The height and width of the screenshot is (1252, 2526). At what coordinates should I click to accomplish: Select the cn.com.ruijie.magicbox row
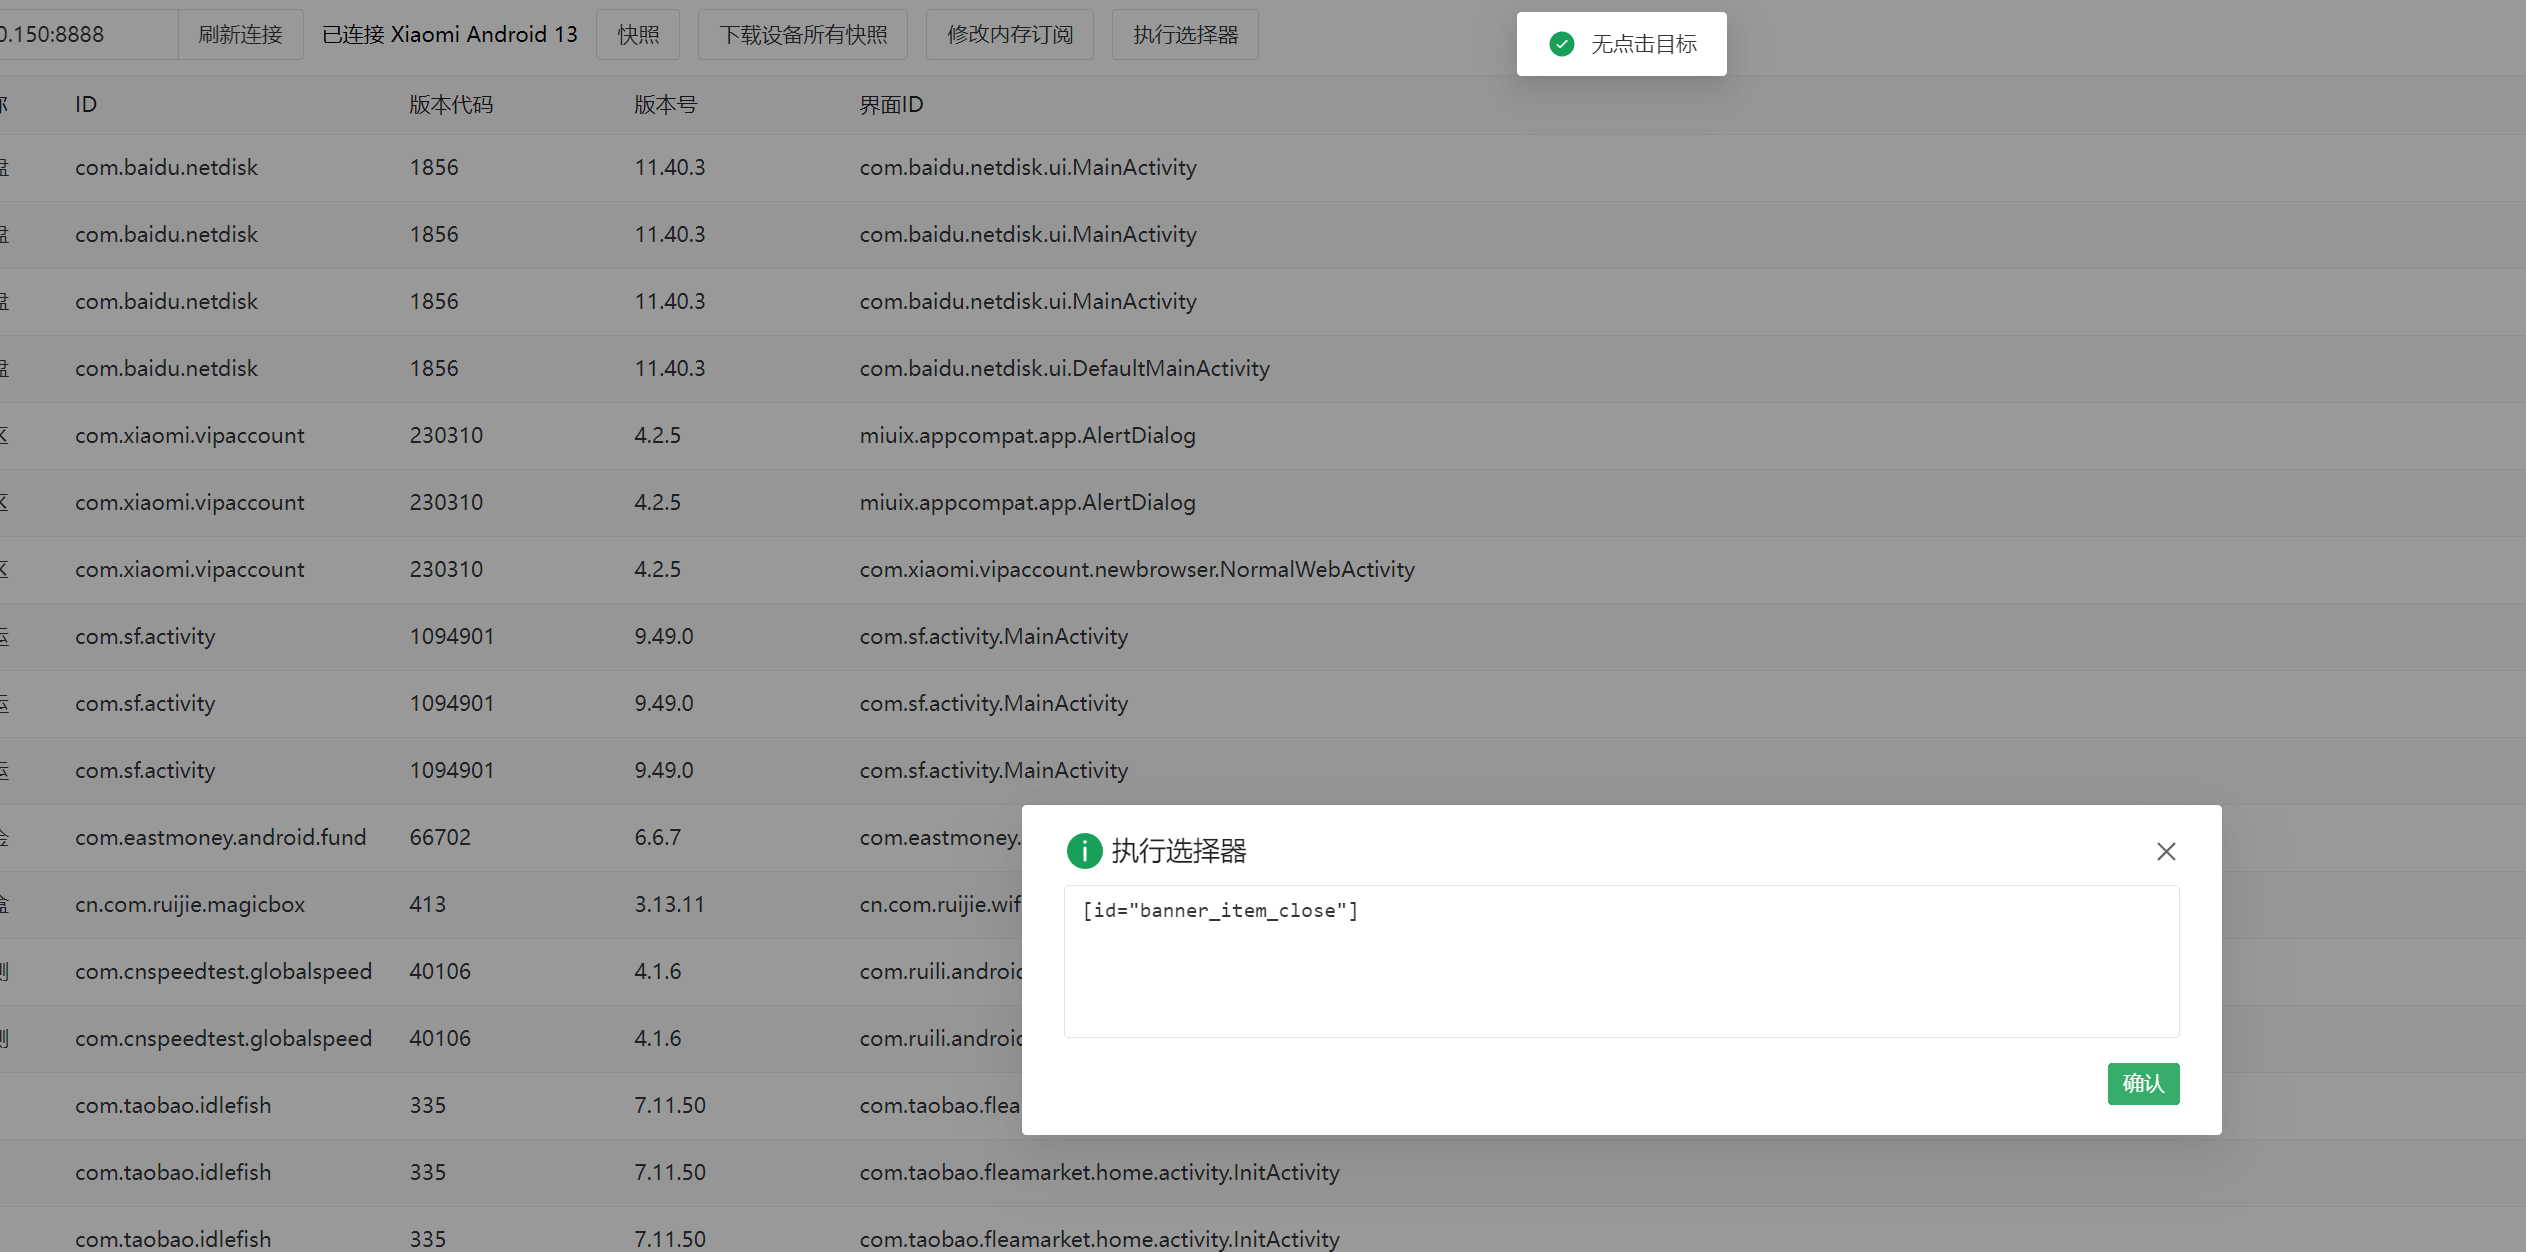500,904
